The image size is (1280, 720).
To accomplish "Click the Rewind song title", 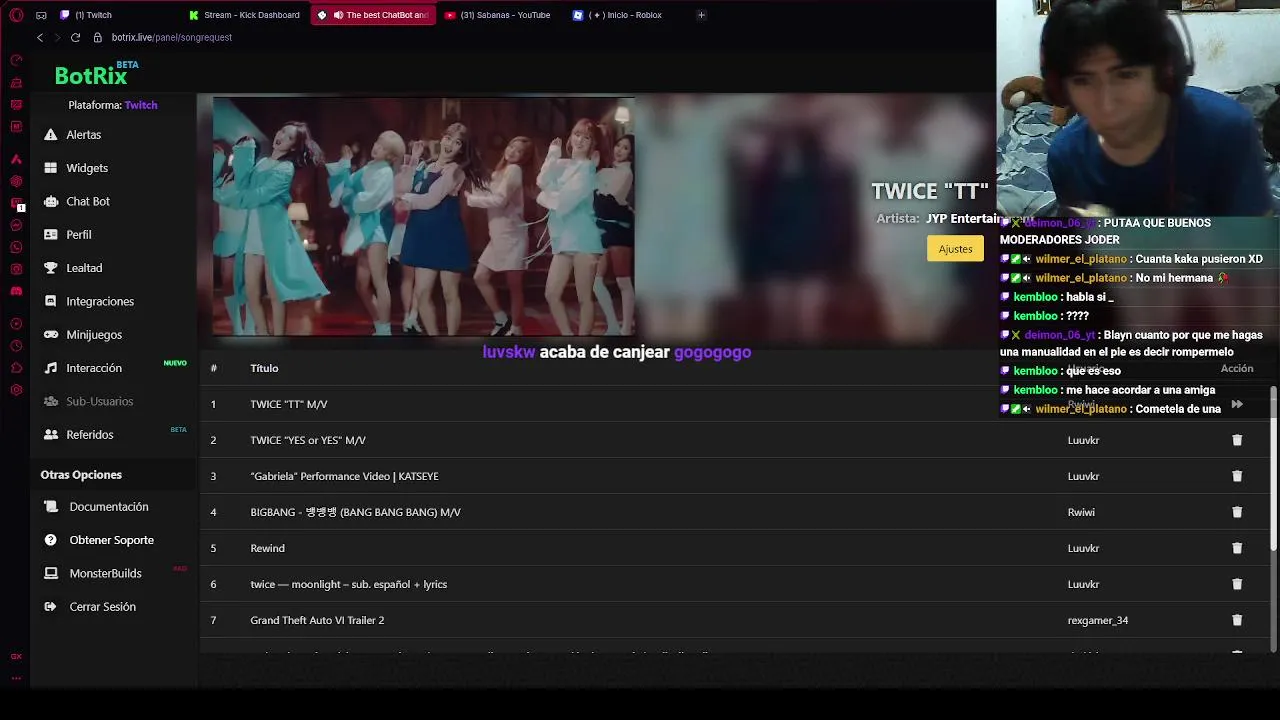I will pos(267,548).
